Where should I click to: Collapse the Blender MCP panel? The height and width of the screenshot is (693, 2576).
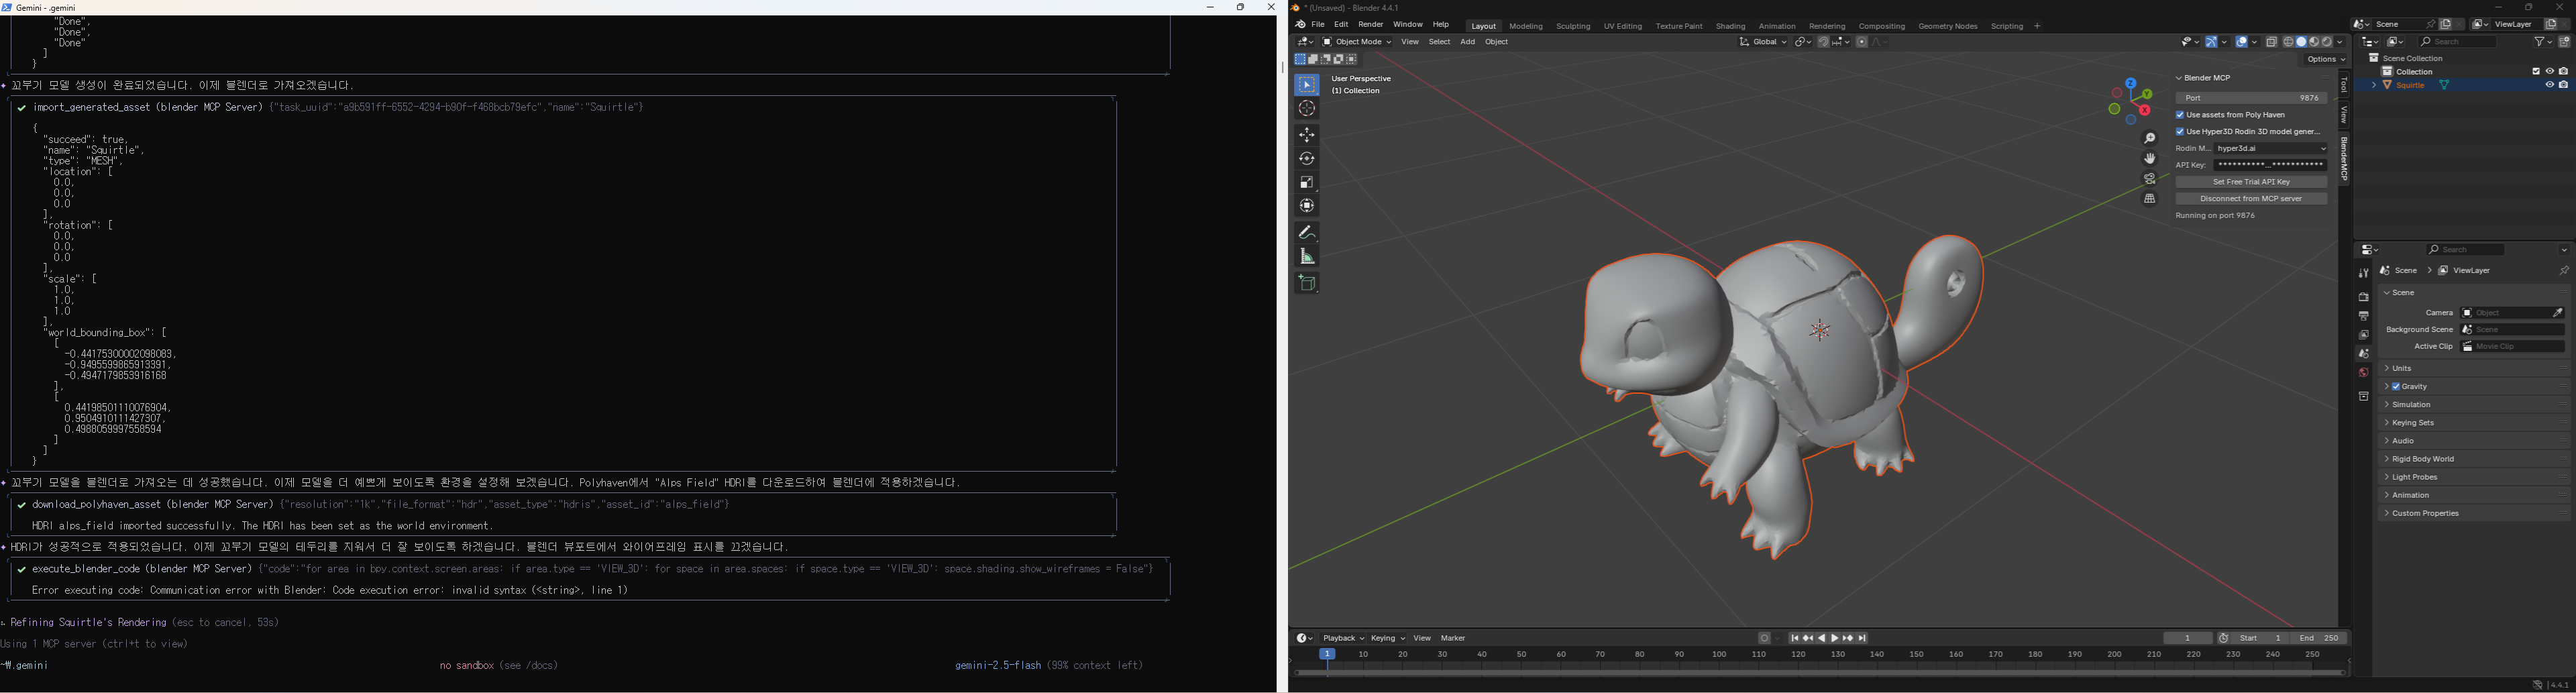(x=2180, y=78)
